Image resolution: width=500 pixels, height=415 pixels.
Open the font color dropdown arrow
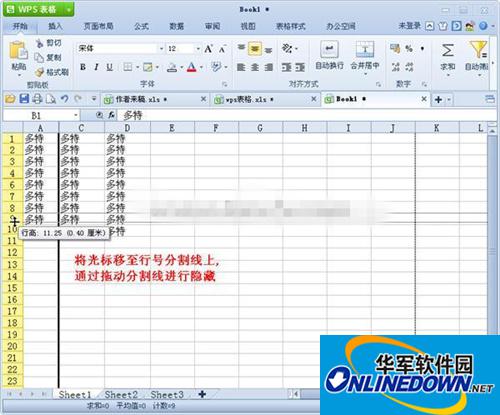click(x=201, y=68)
